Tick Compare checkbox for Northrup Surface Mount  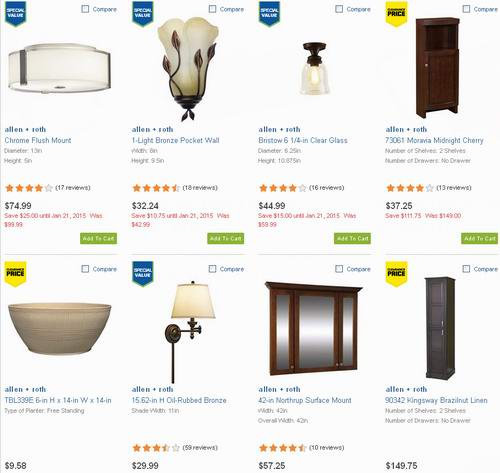pos(339,269)
